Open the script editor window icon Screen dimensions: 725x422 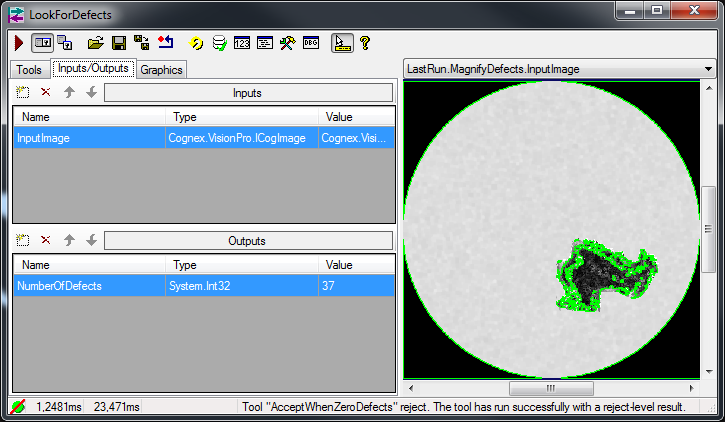(265, 43)
